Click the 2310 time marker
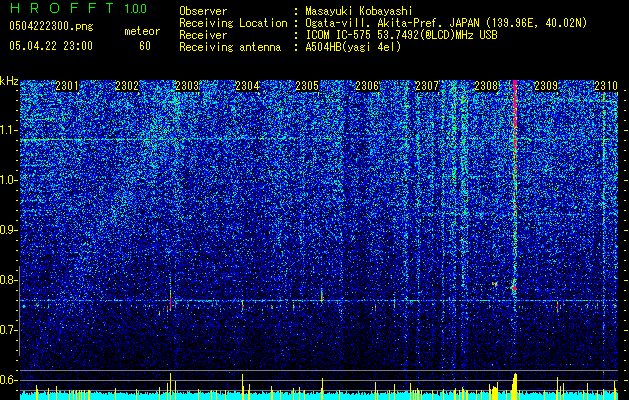 606,86
